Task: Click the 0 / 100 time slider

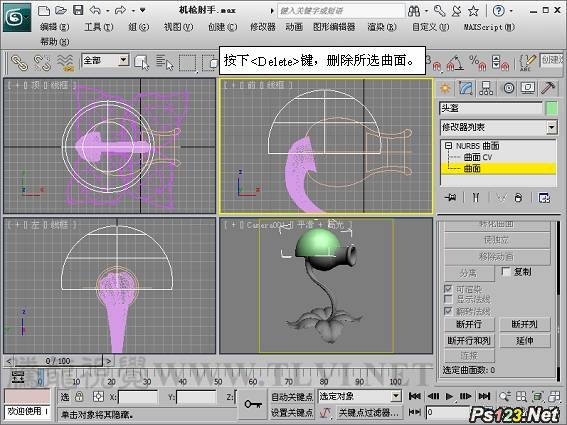Action: pyautogui.click(x=58, y=361)
